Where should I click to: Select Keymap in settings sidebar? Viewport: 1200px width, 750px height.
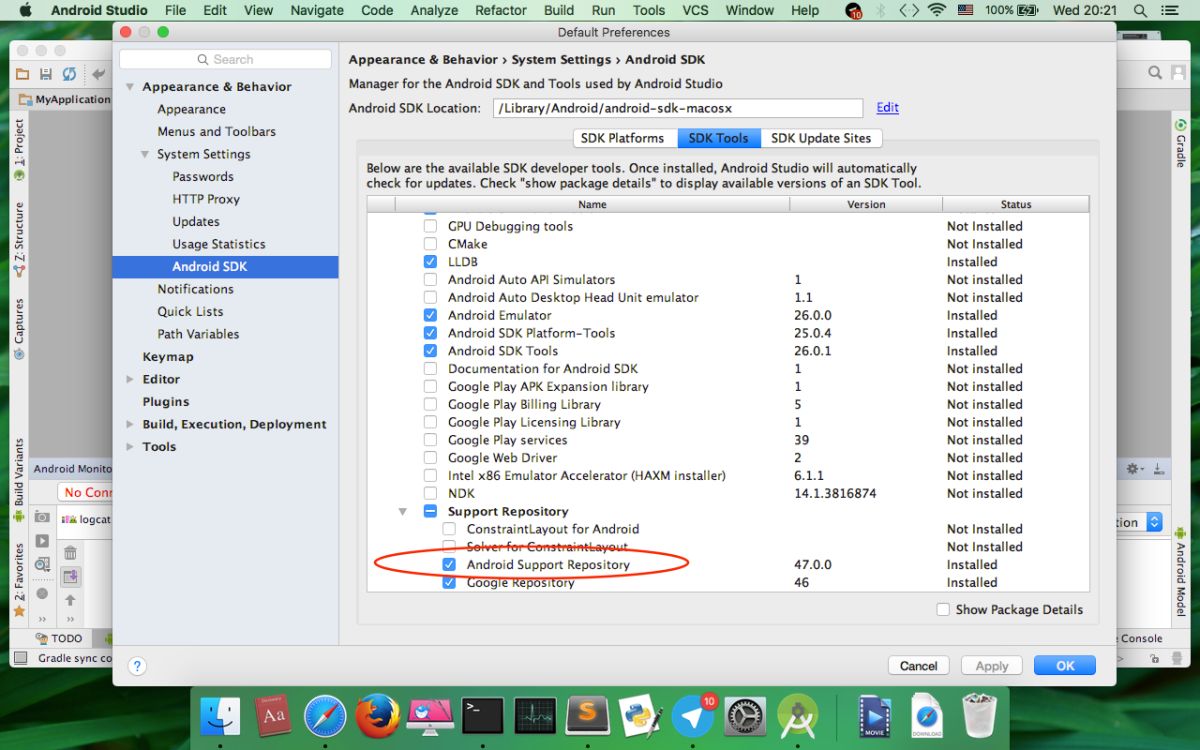[168, 357]
